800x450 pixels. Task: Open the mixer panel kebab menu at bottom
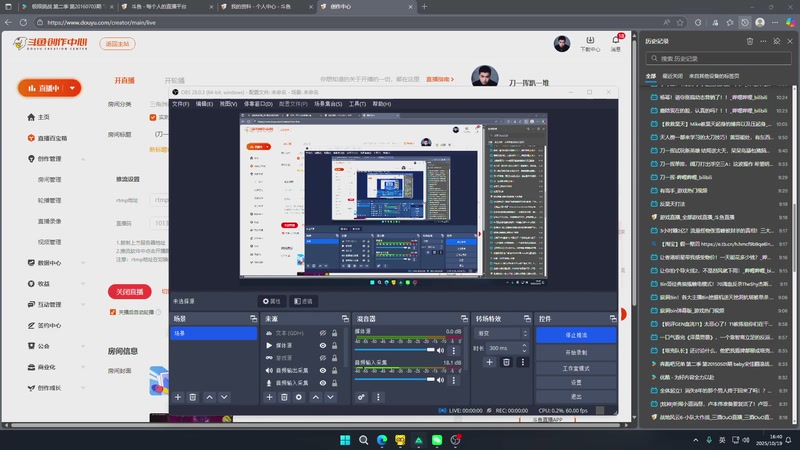coord(378,397)
